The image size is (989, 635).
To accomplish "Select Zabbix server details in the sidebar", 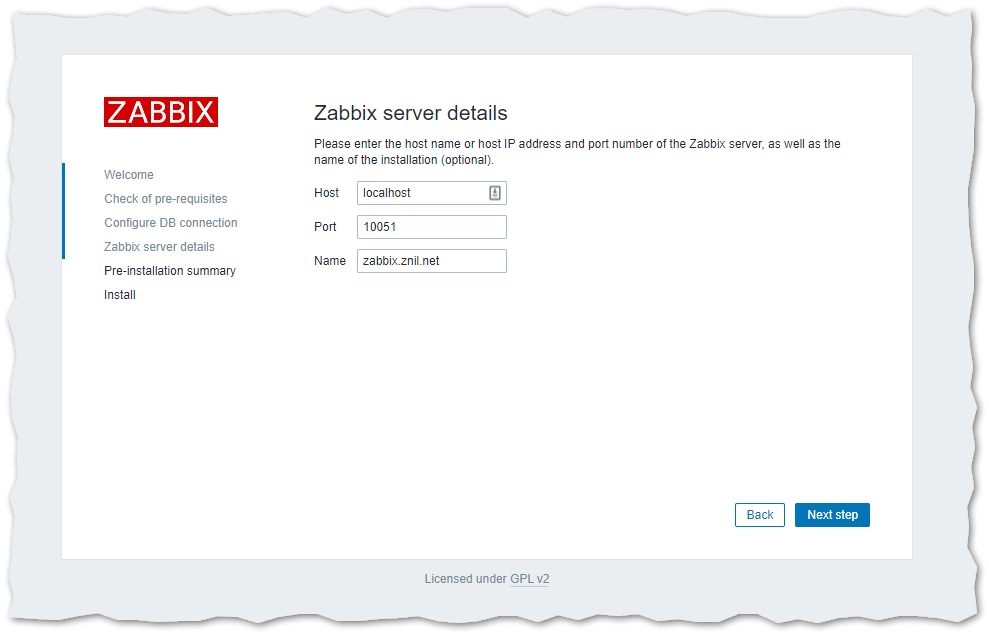I will tap(159, 247).
